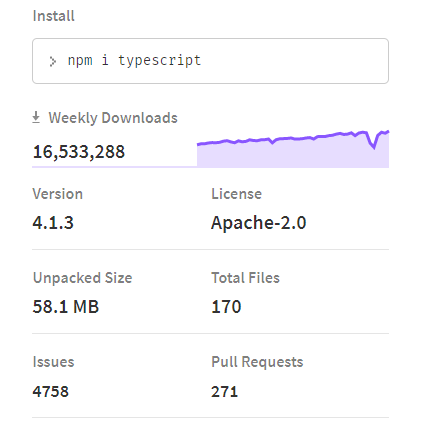Viewport: 439px width, 427px height.
Task: Click the Issues label
Action: (53, 362)
